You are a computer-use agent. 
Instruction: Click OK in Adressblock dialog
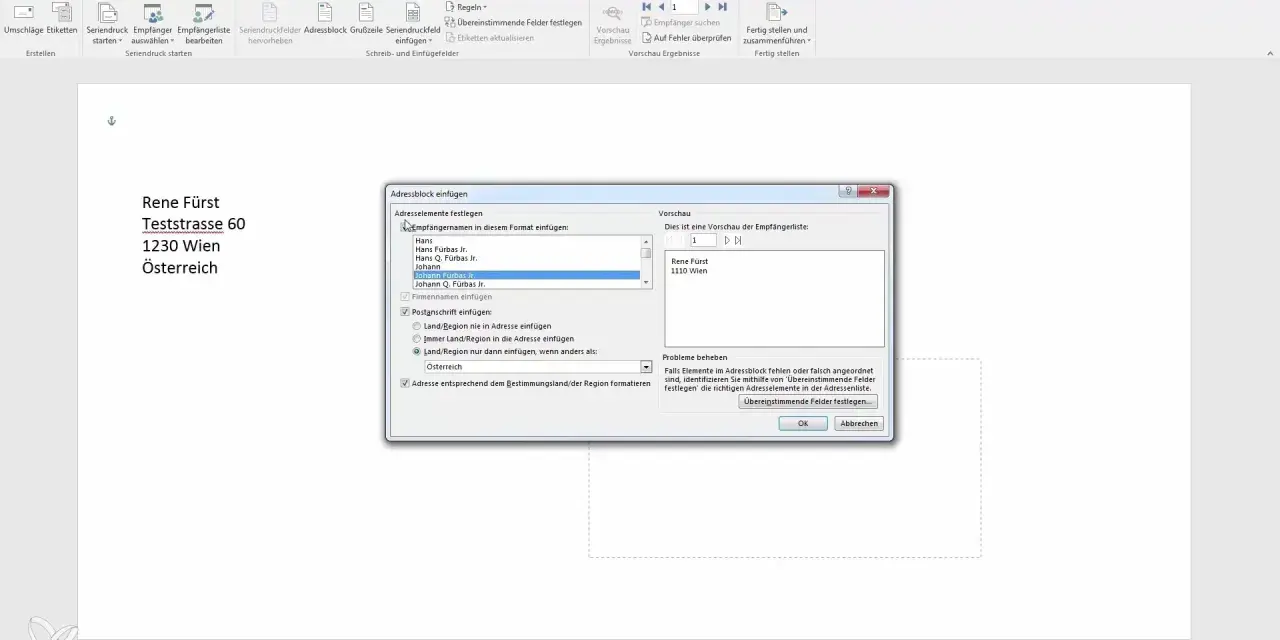pos(803,423)
